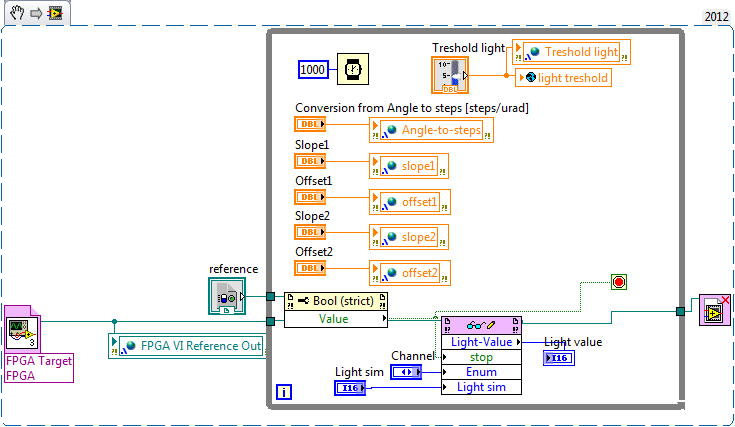Click the Angle-to-steps shared variable node

click(x=431, y=130)
